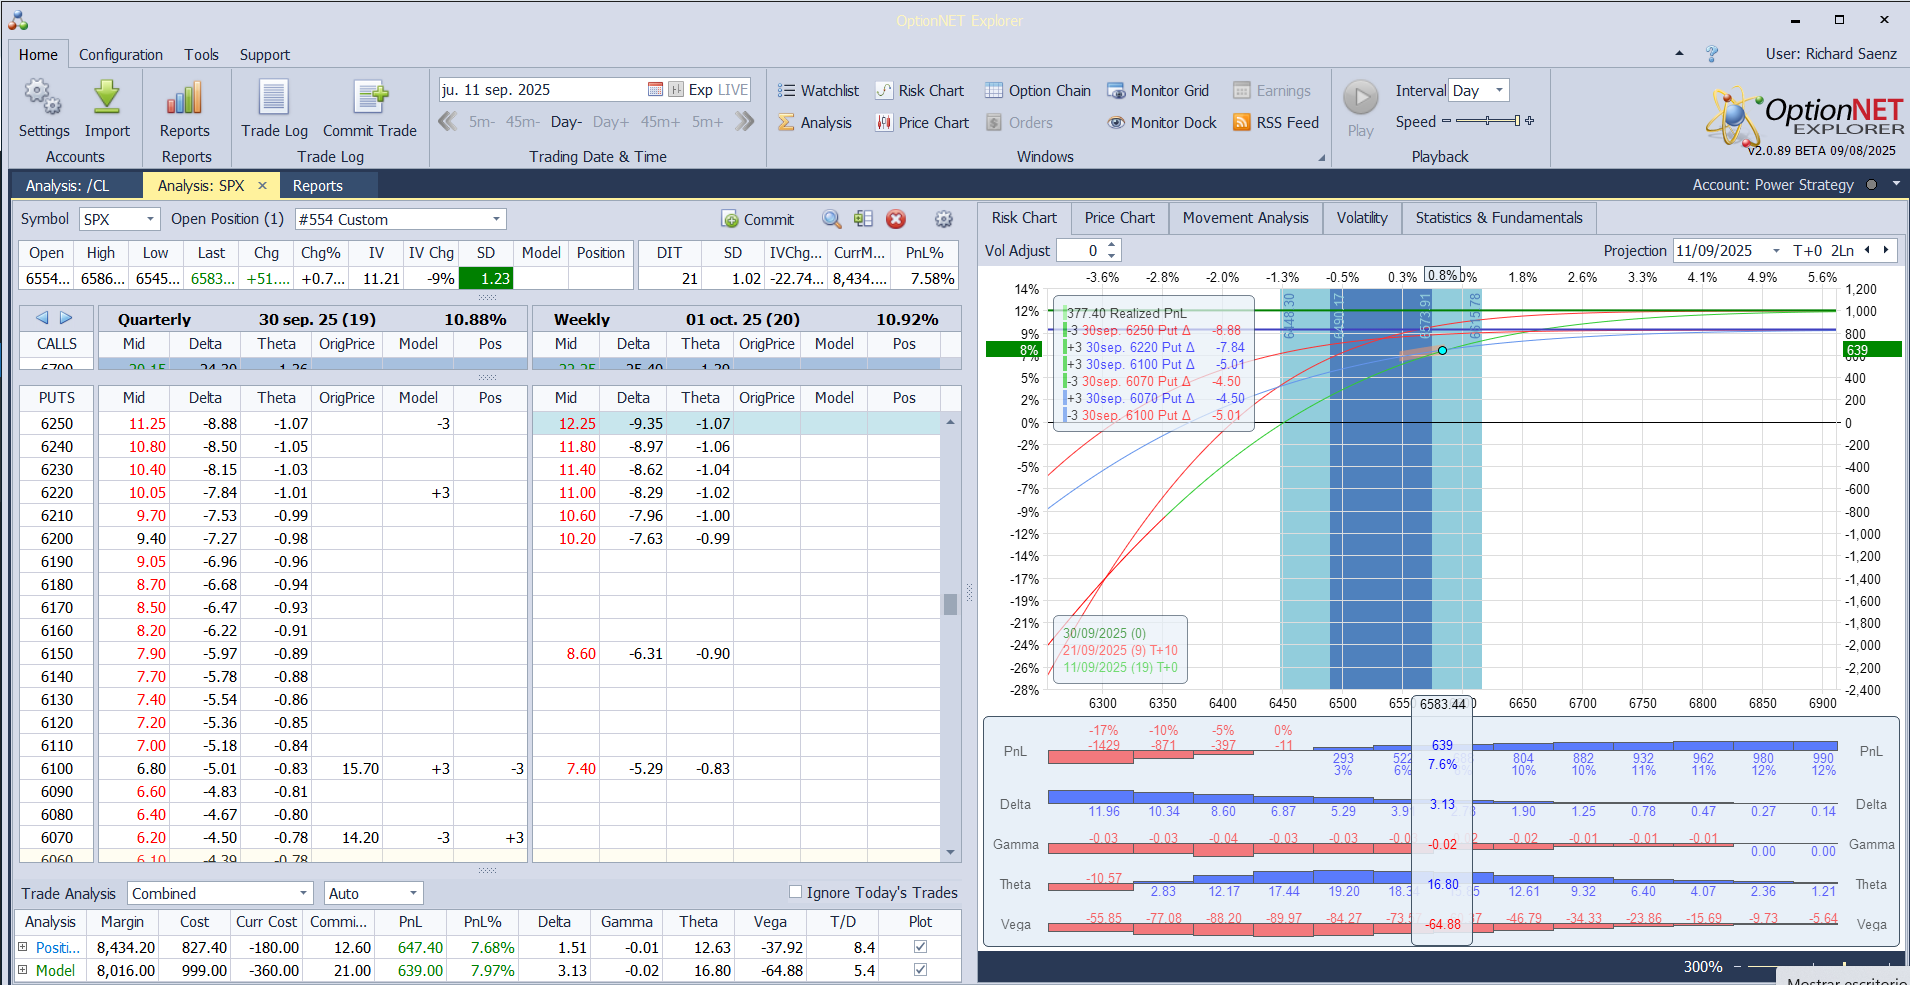Click the help question mark icon

(1712, 54)
